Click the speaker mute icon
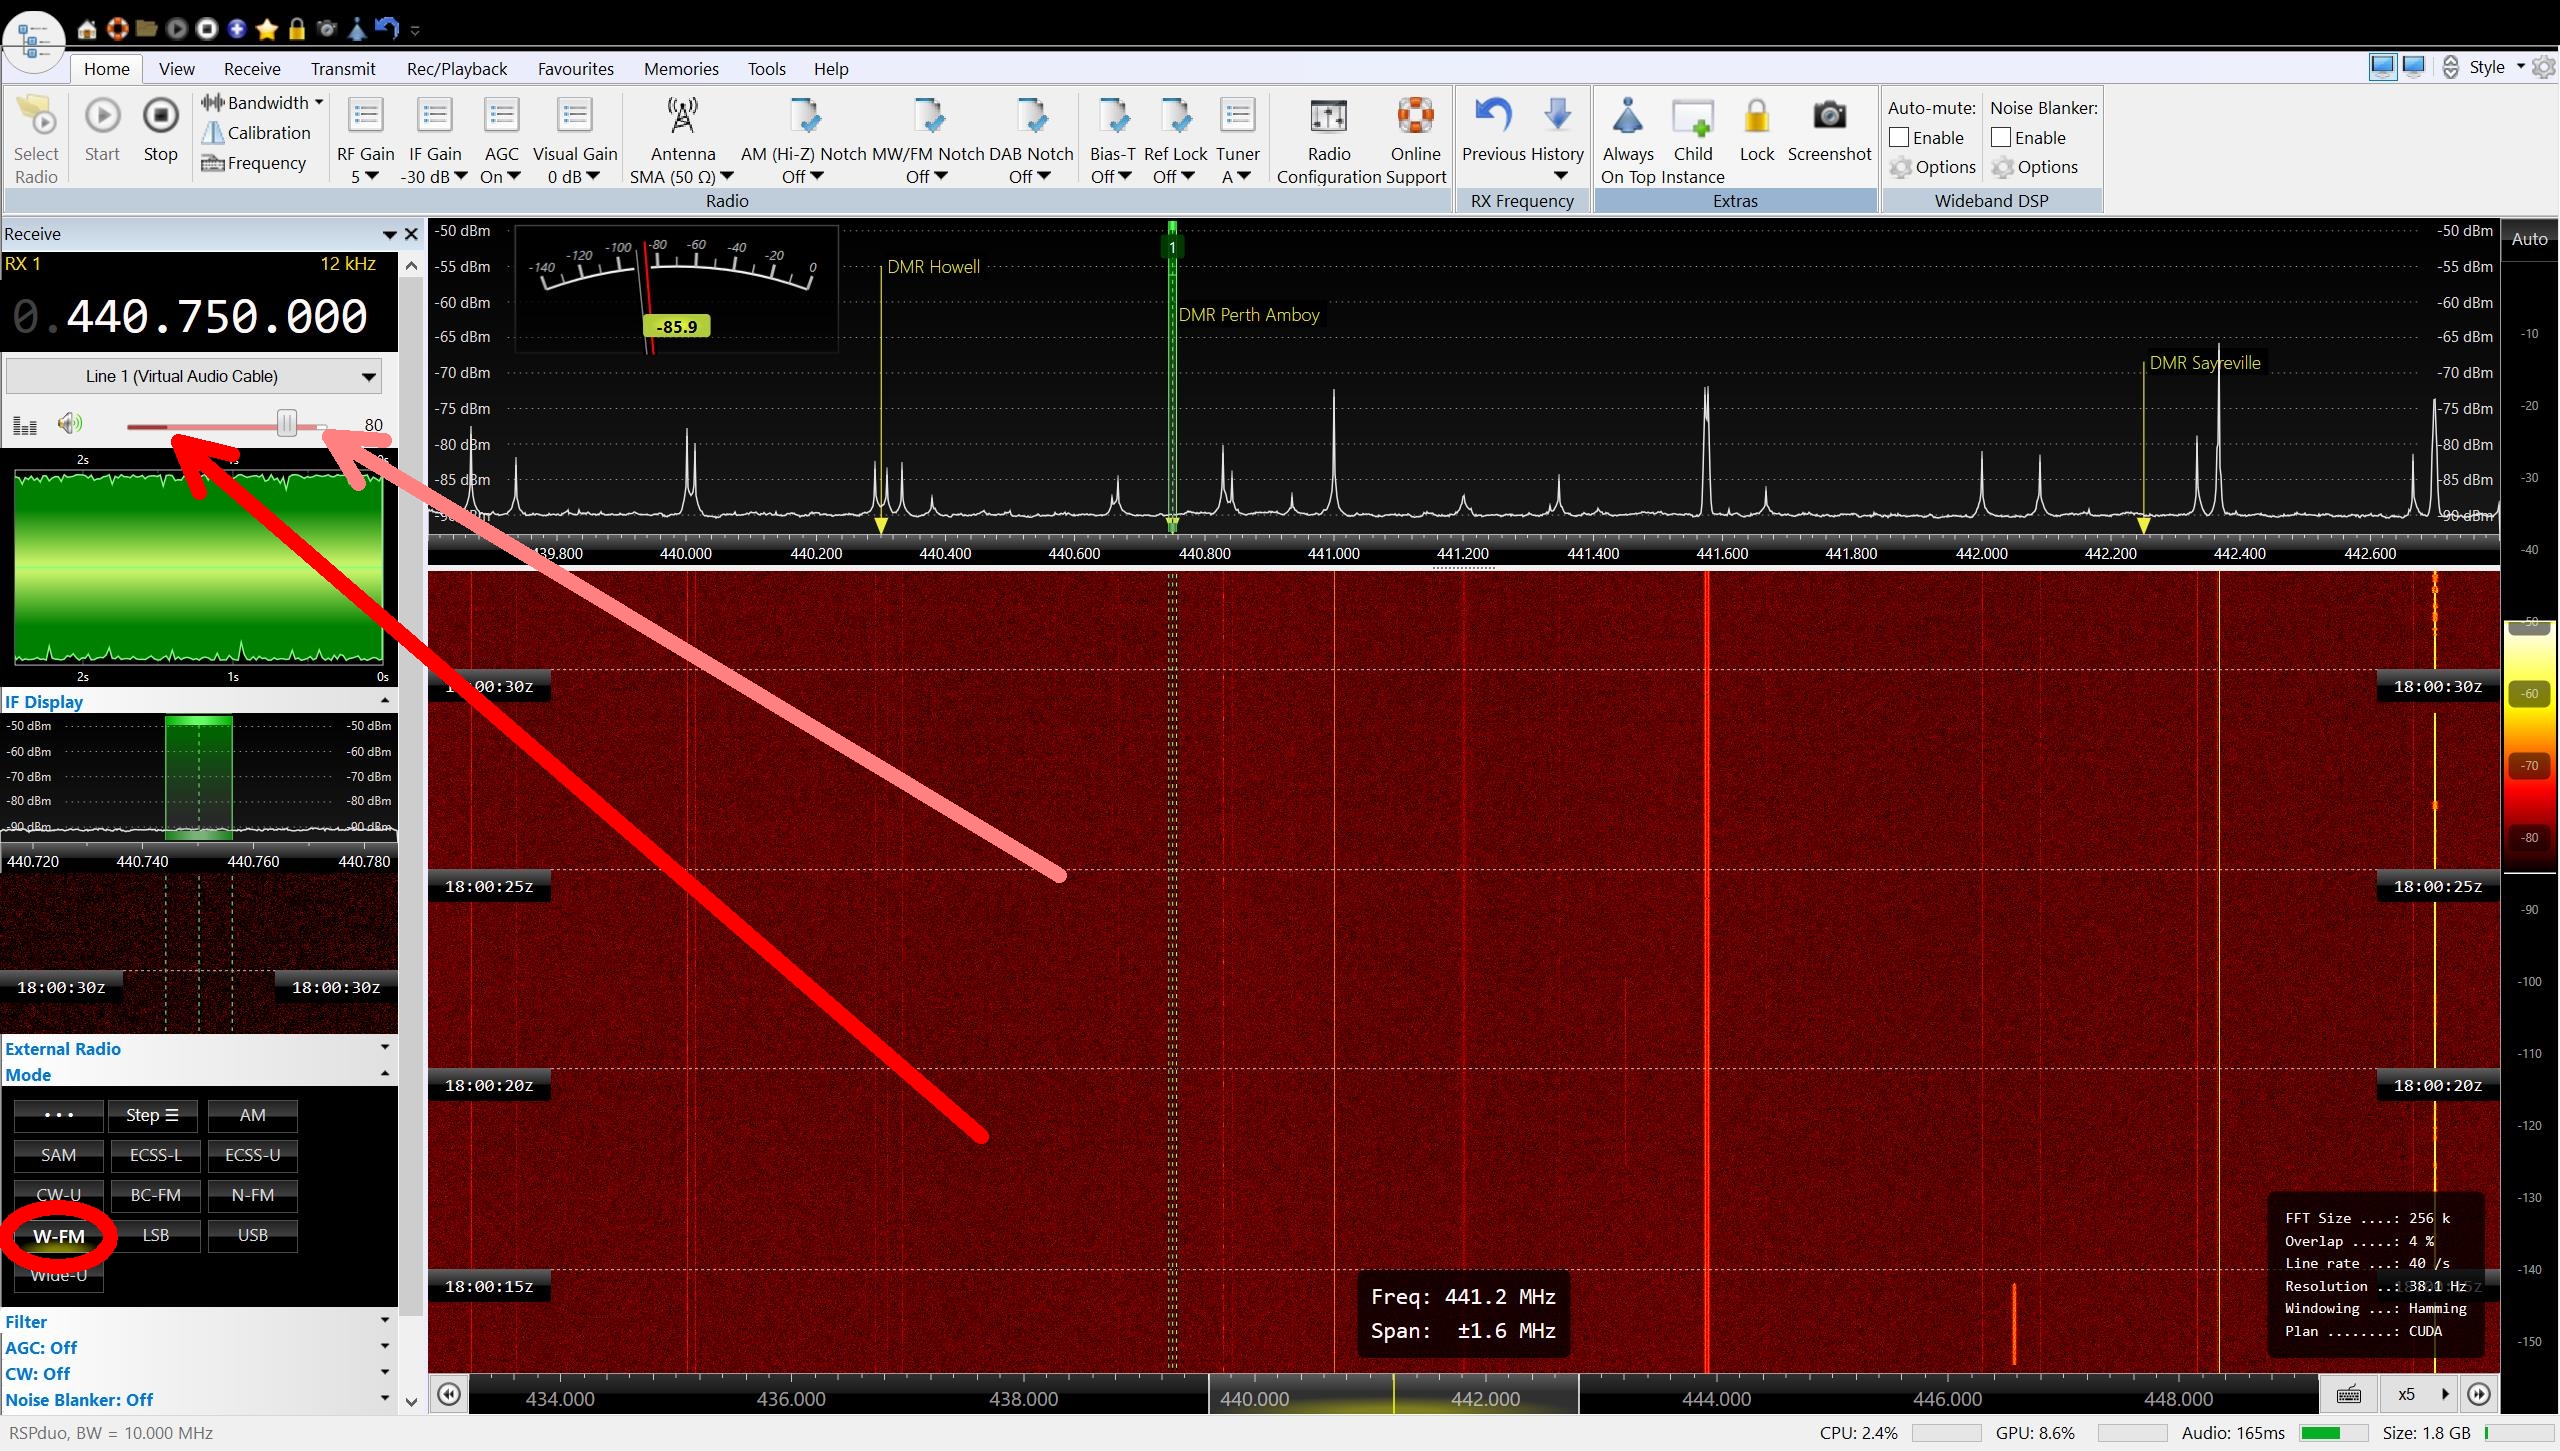2560x1451 pixels. click(69, 424)
